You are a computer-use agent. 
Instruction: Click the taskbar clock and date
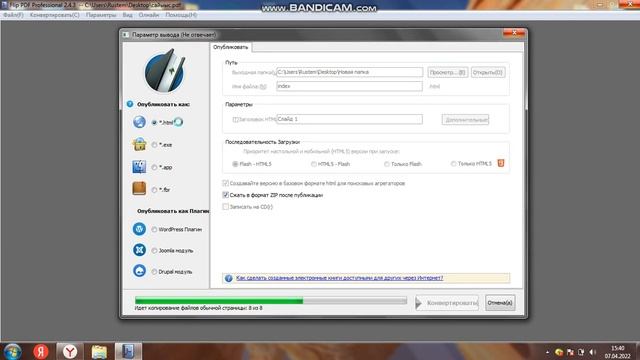click(x=618, y=352)
